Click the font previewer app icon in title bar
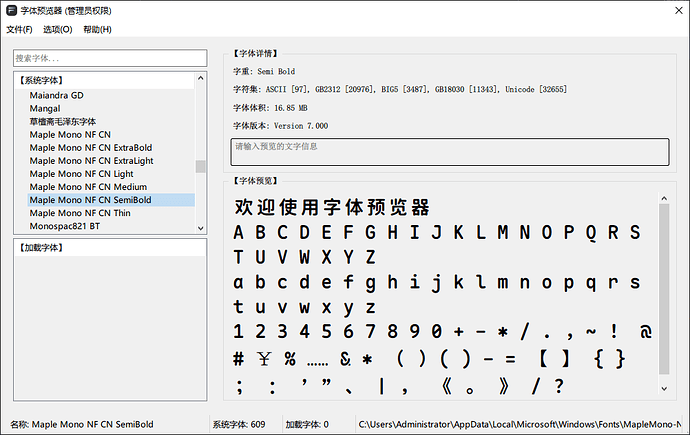Image resolution: width=690 pixels, height=435 pixels. tap(11, 9)
